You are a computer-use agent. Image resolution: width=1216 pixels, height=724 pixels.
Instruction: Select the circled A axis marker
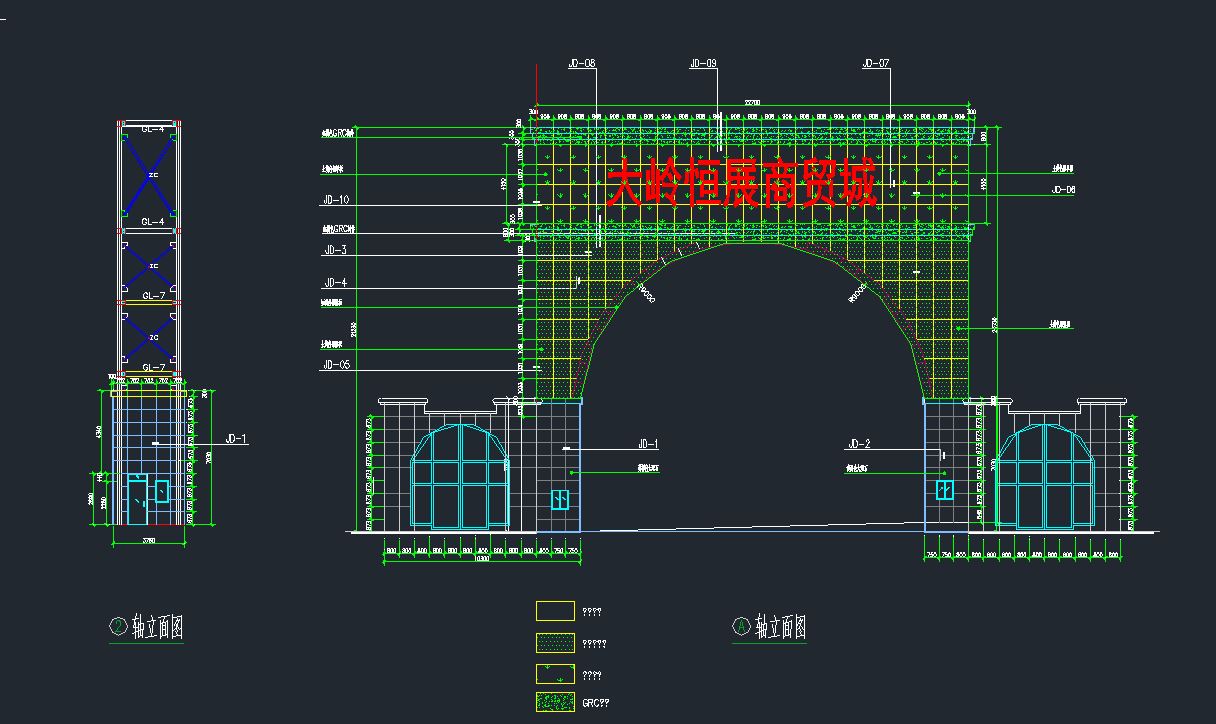(x=741, y=627)
